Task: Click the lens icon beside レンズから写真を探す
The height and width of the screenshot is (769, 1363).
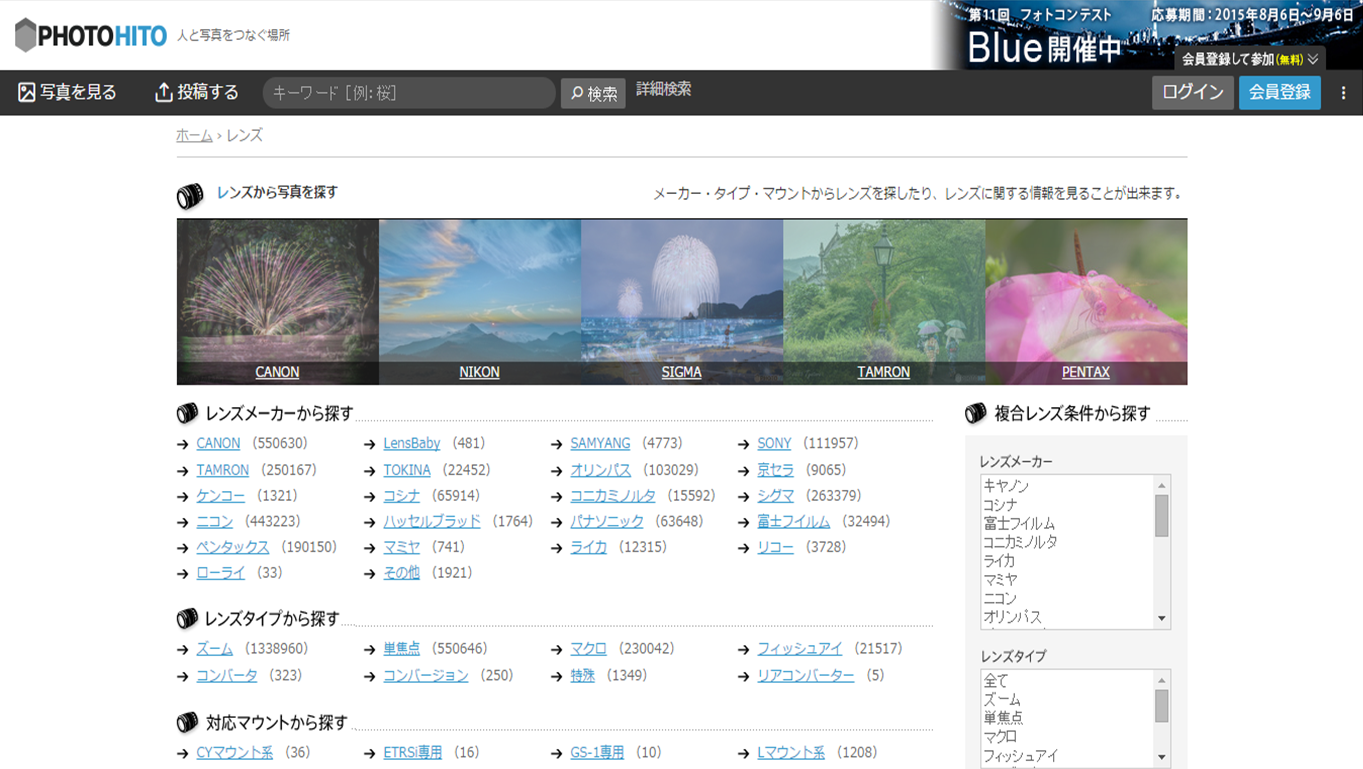Action: (x=190, y=196)
